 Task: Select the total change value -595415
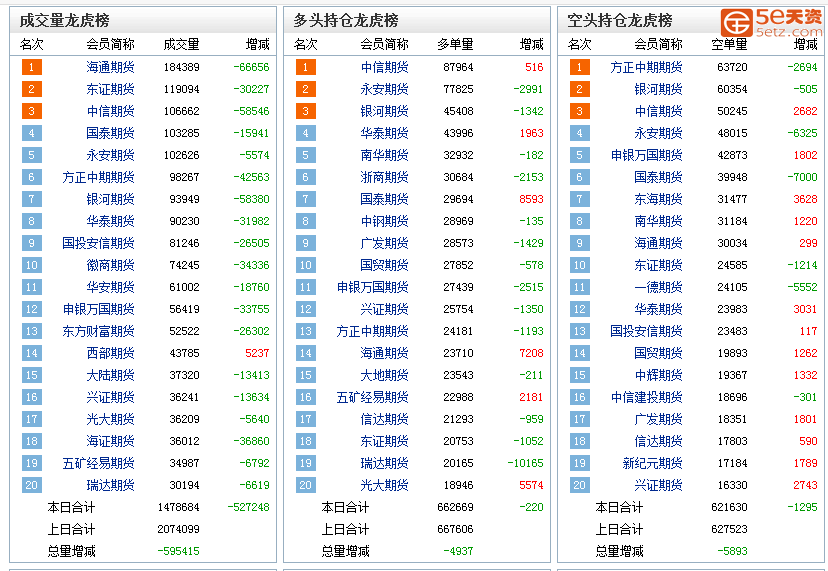[178, 551]
